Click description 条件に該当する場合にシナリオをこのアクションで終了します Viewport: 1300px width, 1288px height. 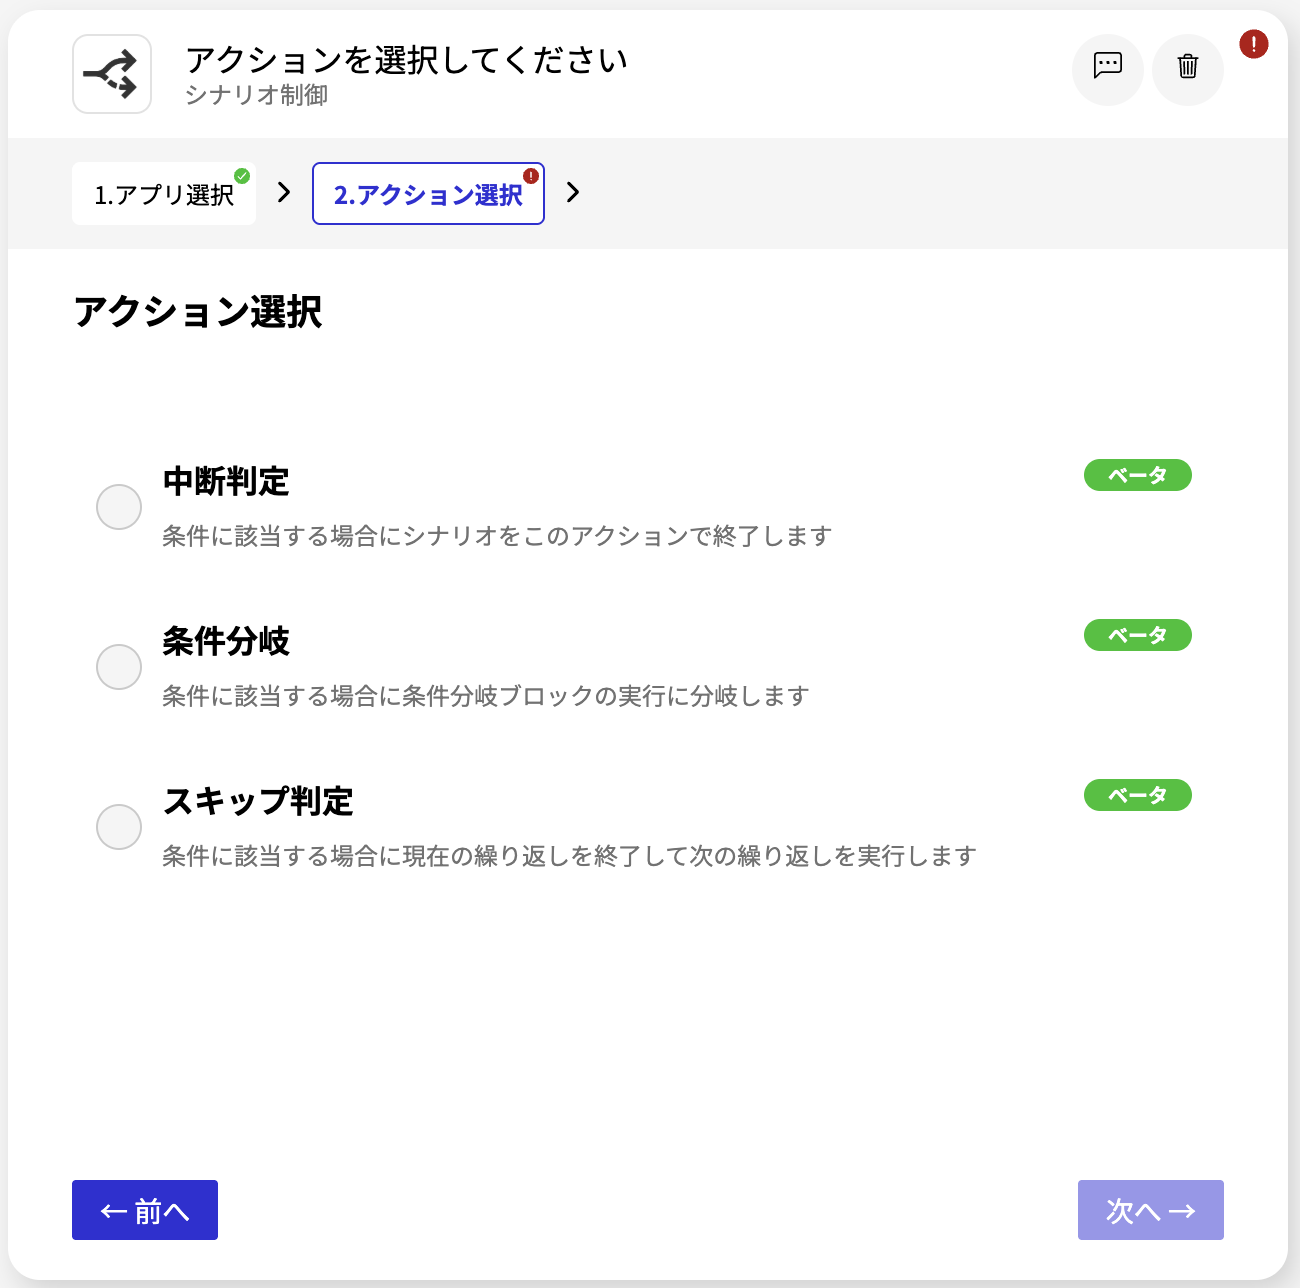(497, 536)
